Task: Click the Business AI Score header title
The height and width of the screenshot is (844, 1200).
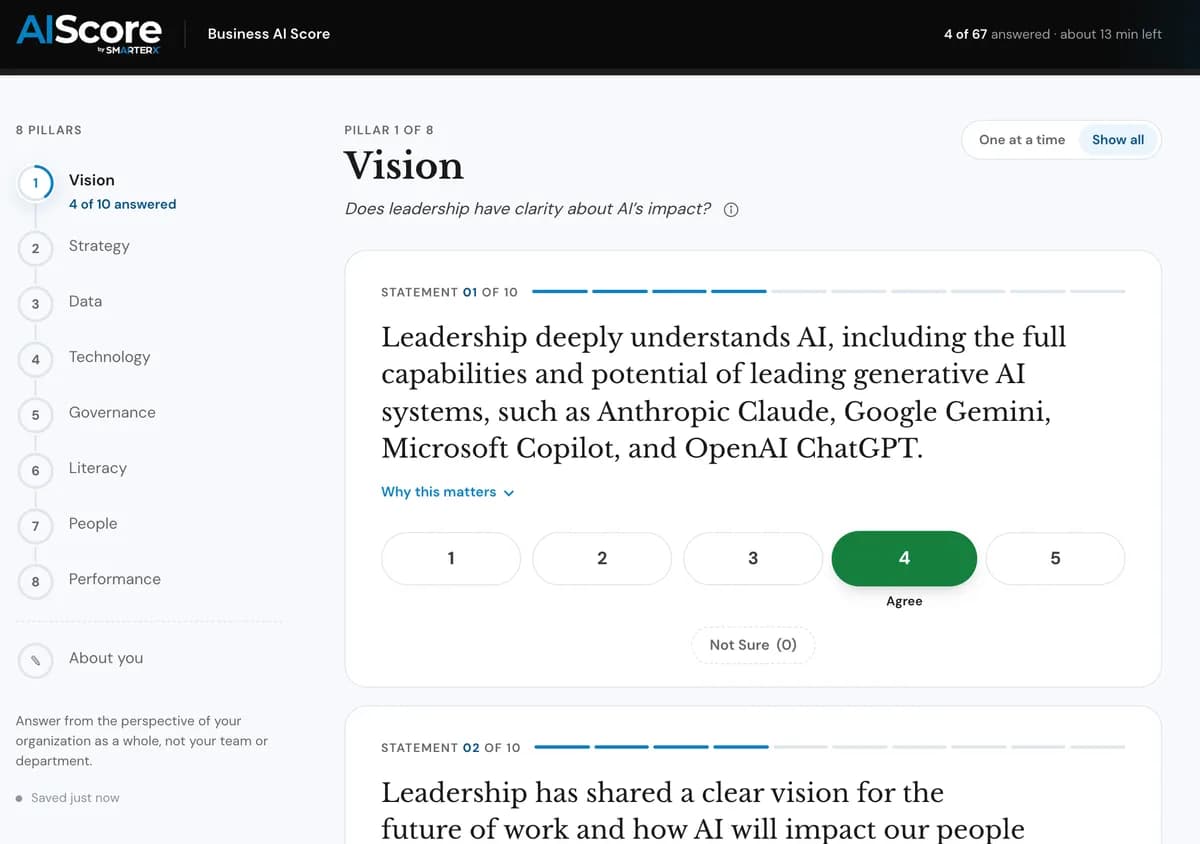Action: pos(268,34)
